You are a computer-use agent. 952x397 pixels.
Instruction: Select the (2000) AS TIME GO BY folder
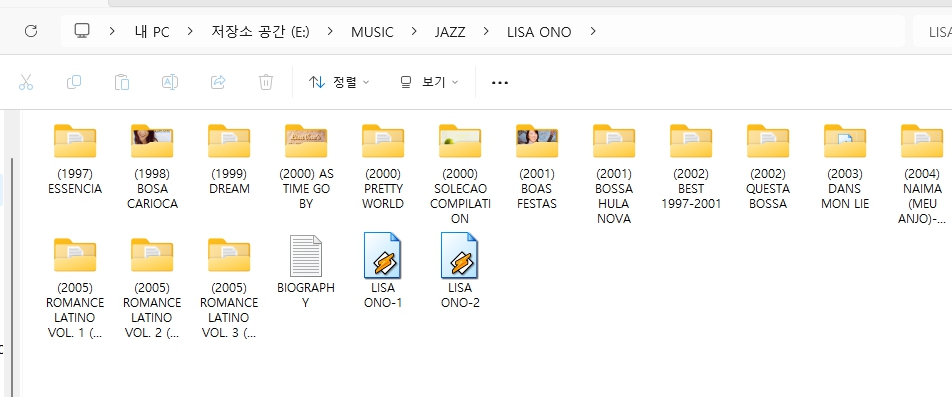coord(306,167)
